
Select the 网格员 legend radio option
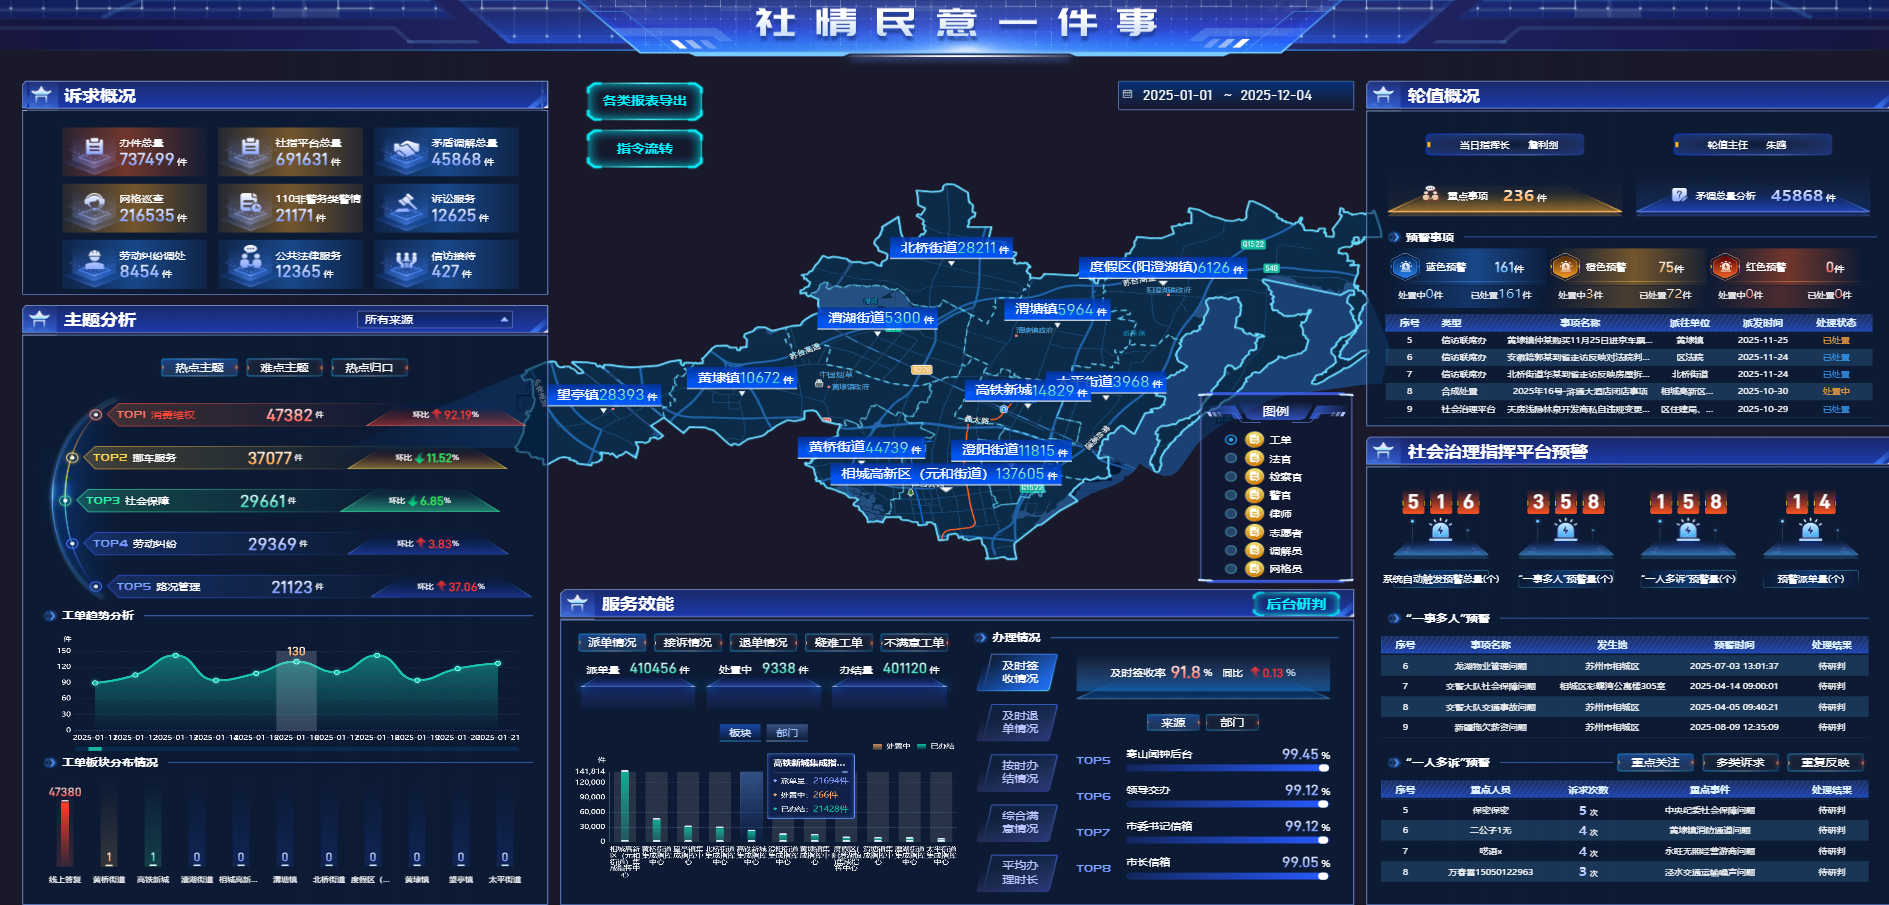point(1231,569)
